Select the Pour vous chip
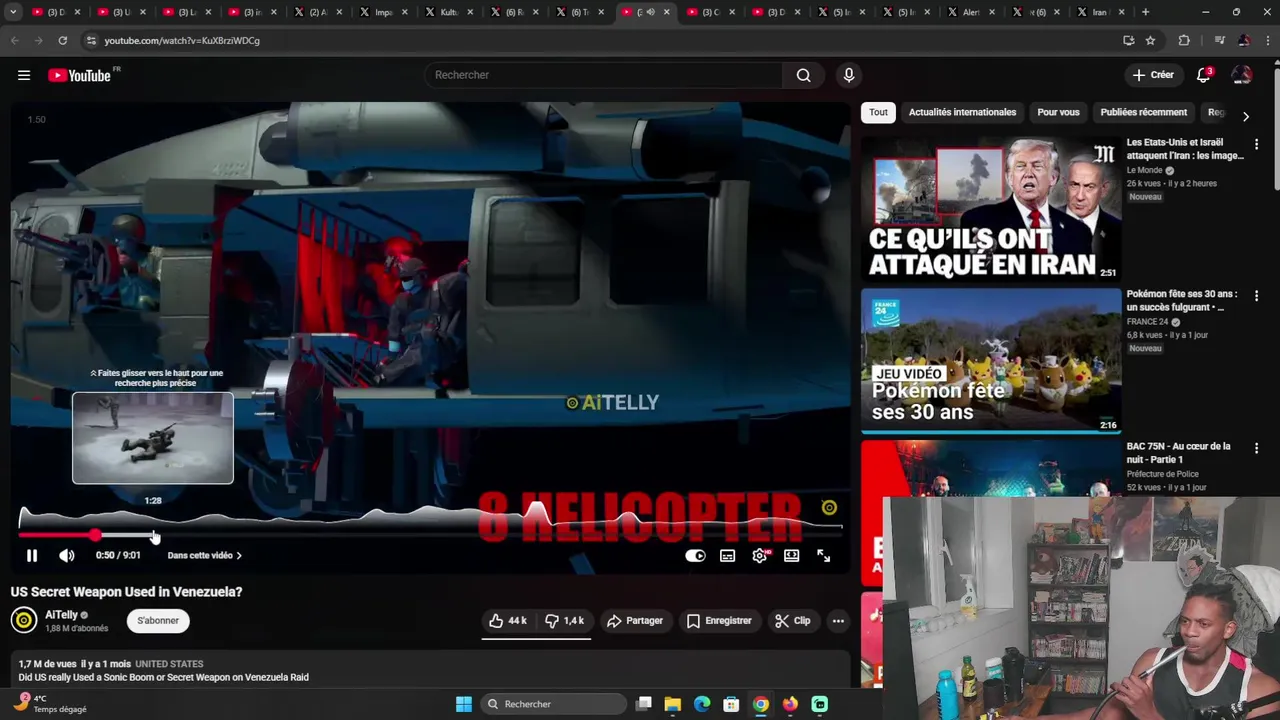 point(1058,112)
